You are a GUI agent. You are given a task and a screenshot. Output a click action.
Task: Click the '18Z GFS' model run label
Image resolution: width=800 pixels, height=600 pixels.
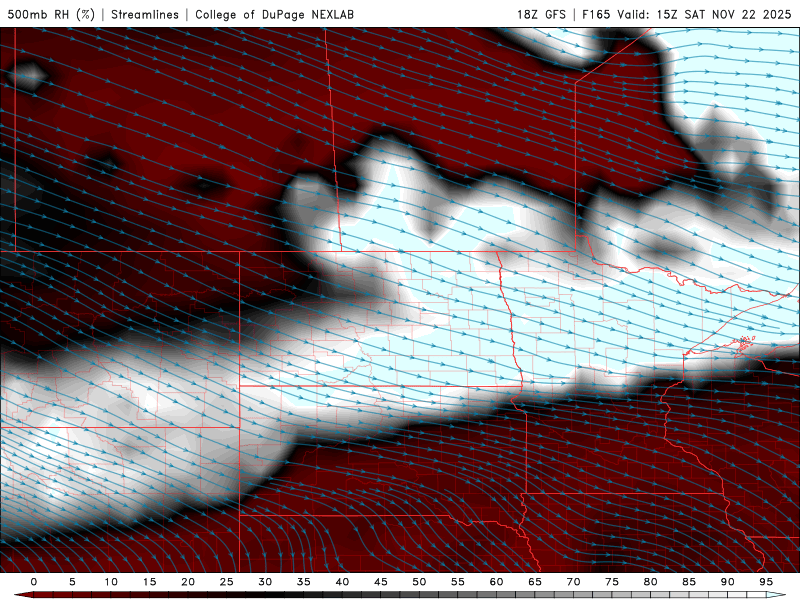tap(541, 14)
